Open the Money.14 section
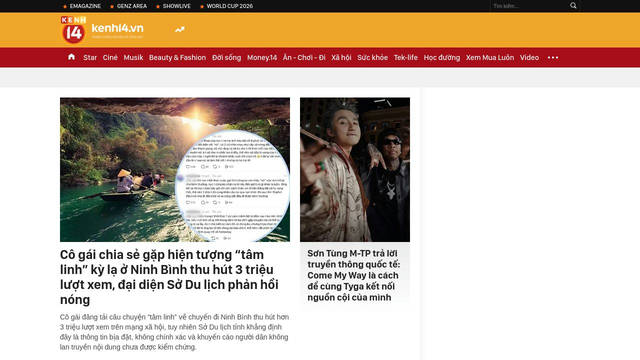640x360 pixels. (x=262, y=58)
